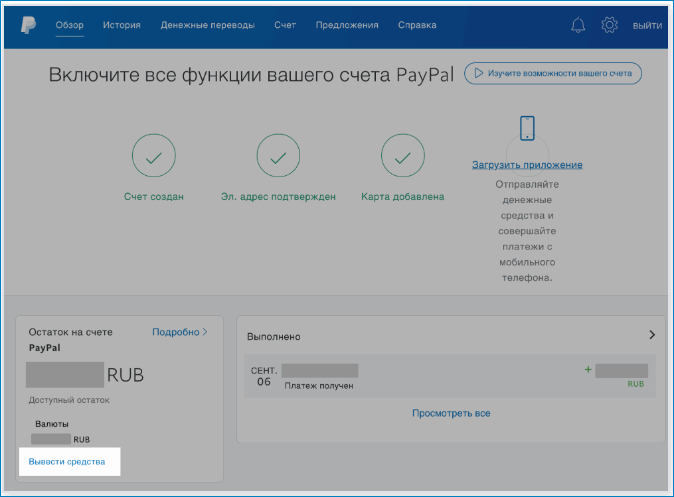Click the Эл. адрес подтвержден checkmark circle

[278, 155]
